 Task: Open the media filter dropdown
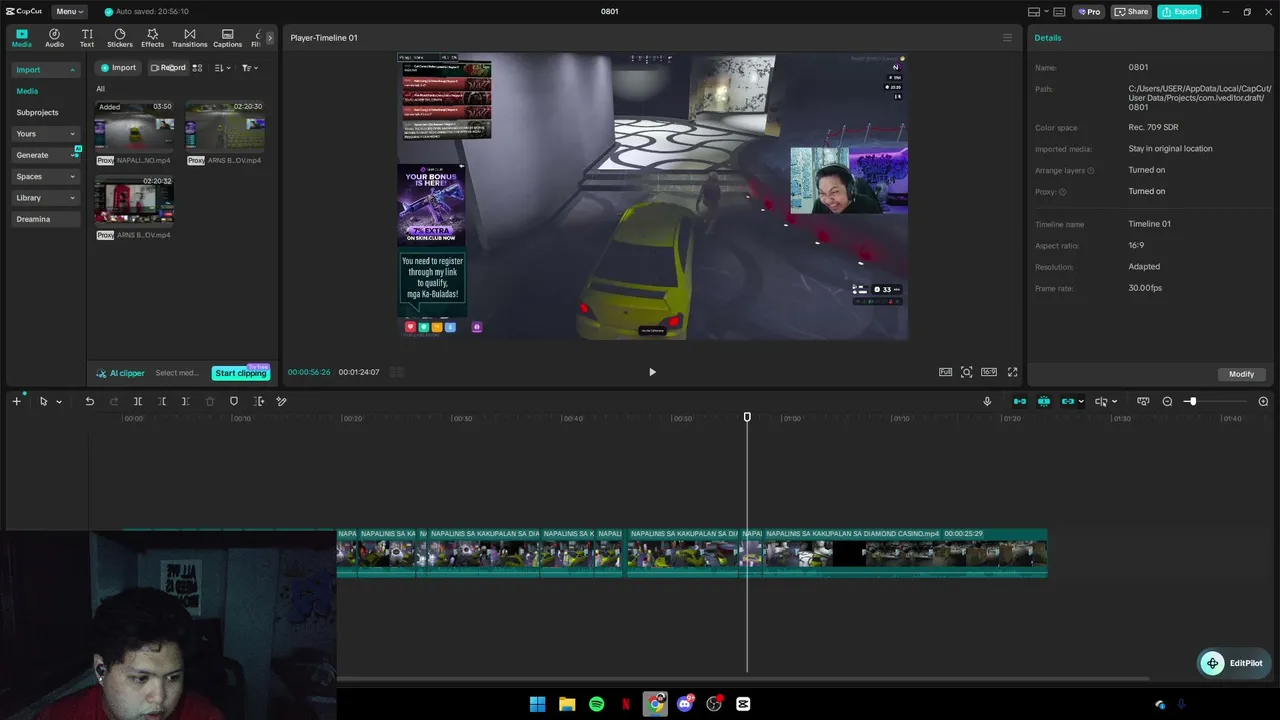click(x=250, y=68)
